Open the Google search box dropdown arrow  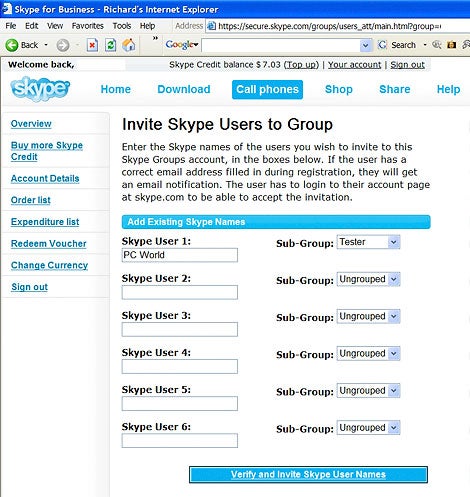point(365,45)
